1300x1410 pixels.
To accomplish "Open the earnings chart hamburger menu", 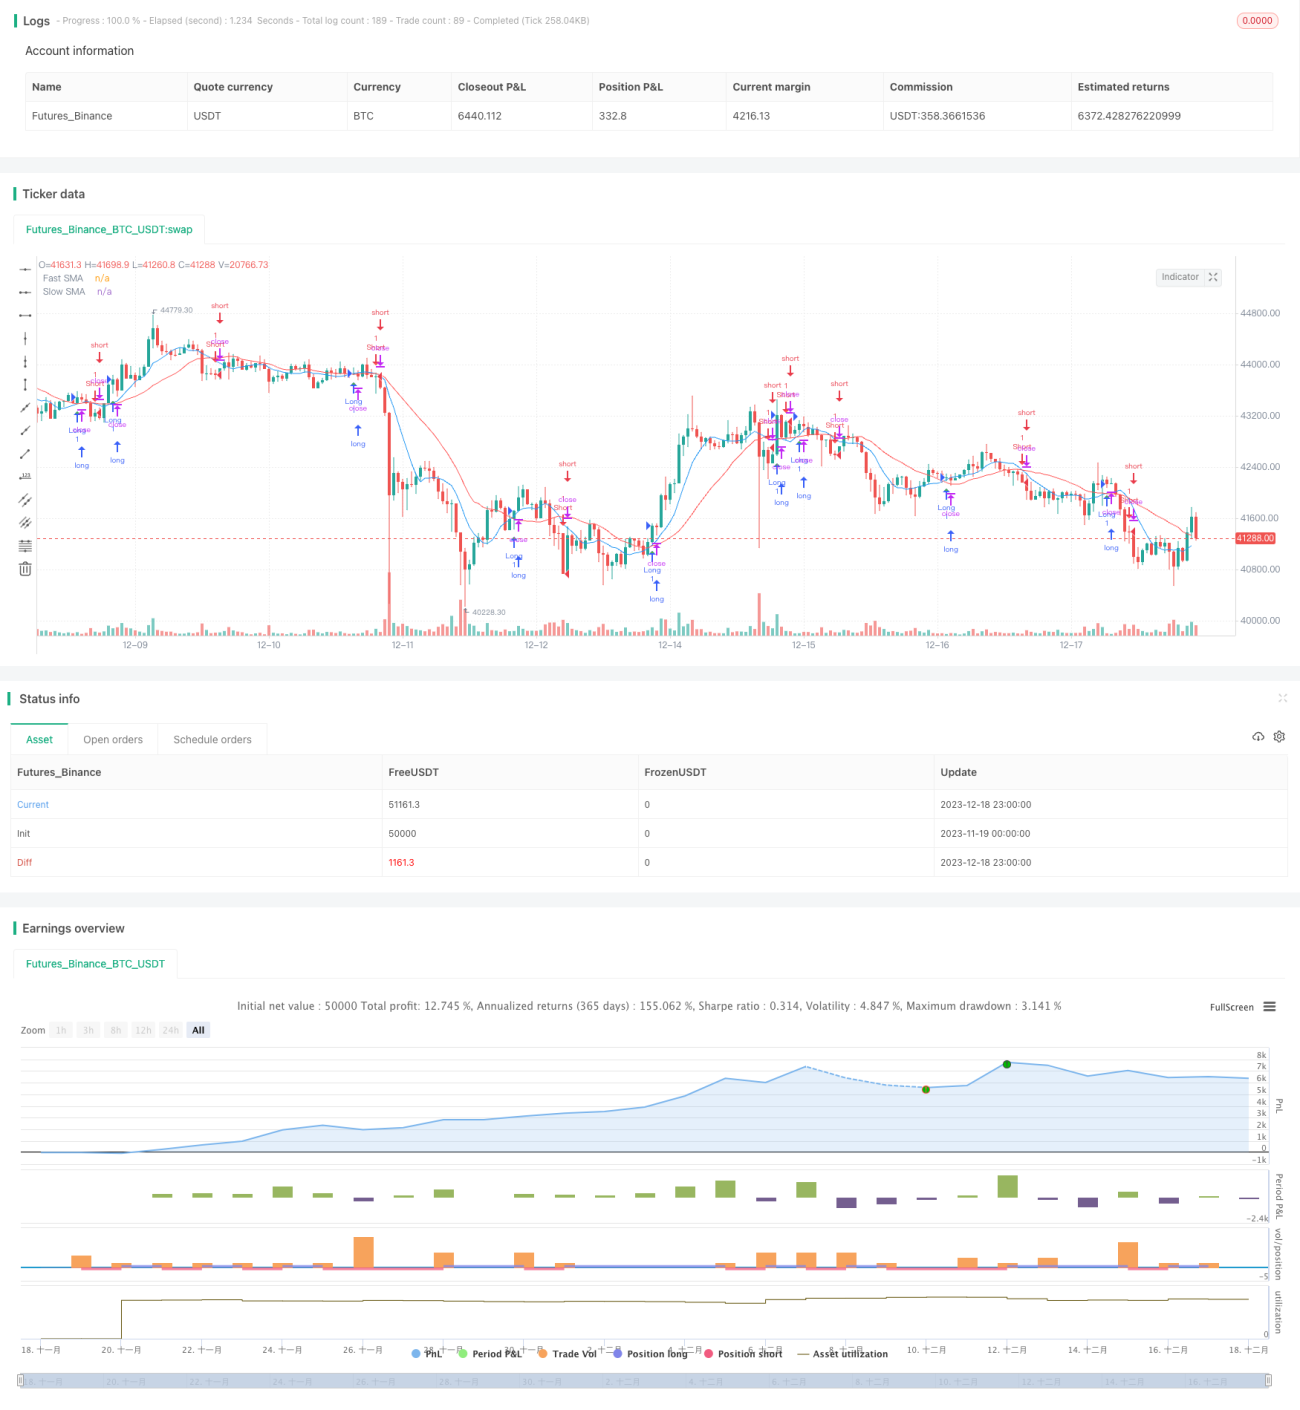I will pos(1269,1007).
